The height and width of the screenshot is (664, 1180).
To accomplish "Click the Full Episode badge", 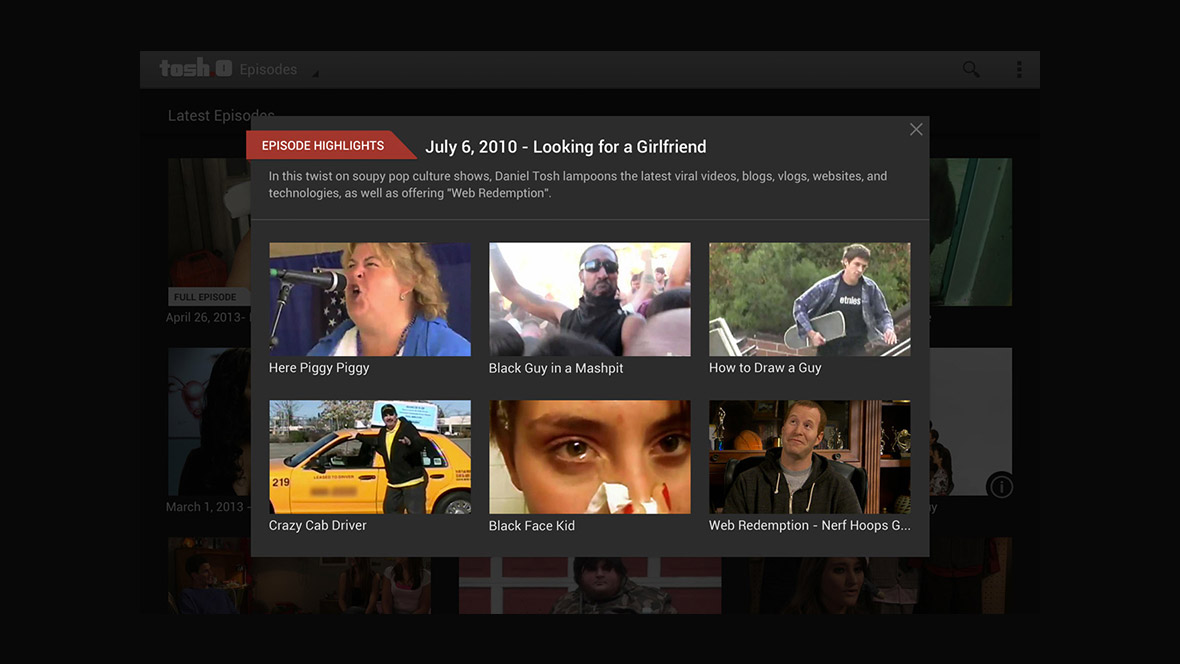I will tap(205, 297).
